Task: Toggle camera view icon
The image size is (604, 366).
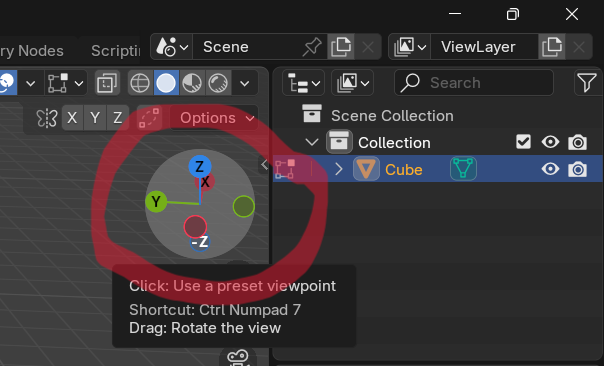Action: [238, 358]
